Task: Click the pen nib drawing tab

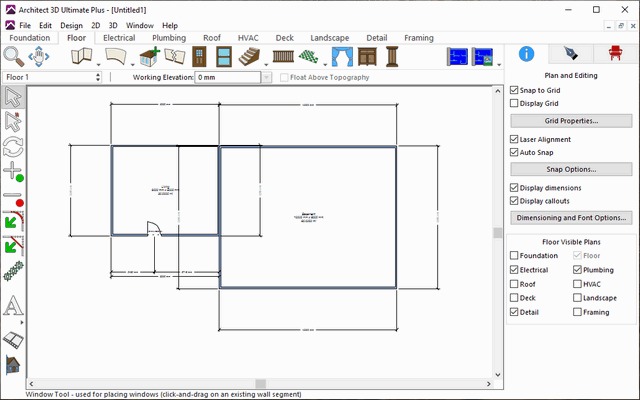Action: coord(568,55)
